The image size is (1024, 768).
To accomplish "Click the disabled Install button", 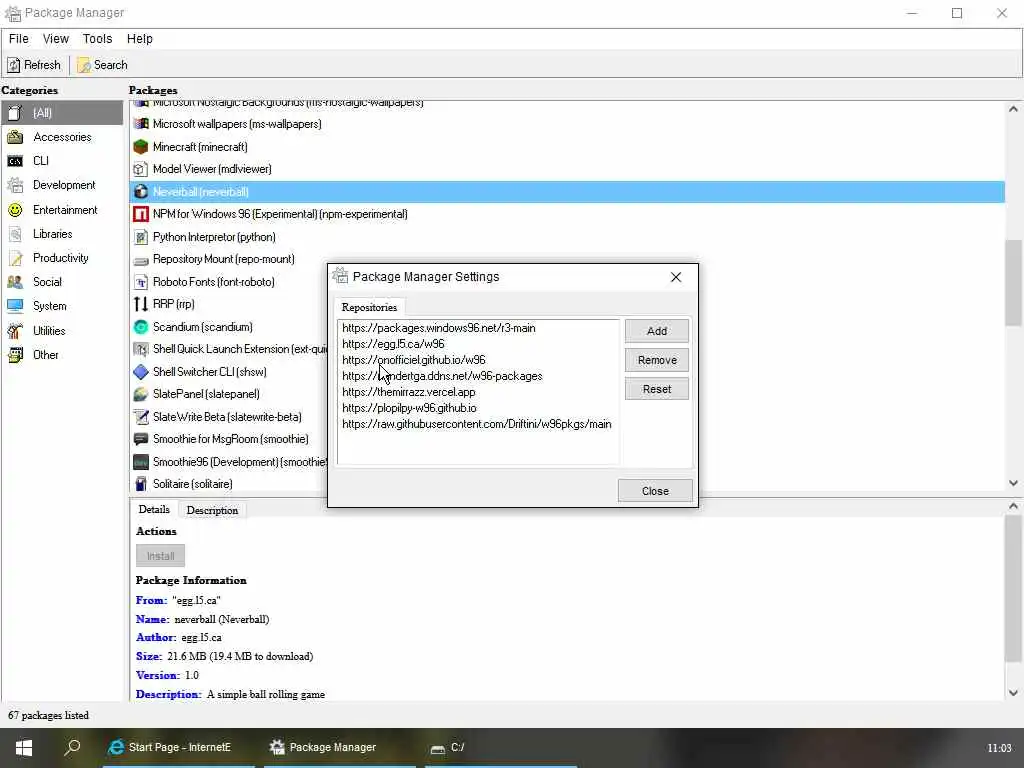I will point(160,556).
